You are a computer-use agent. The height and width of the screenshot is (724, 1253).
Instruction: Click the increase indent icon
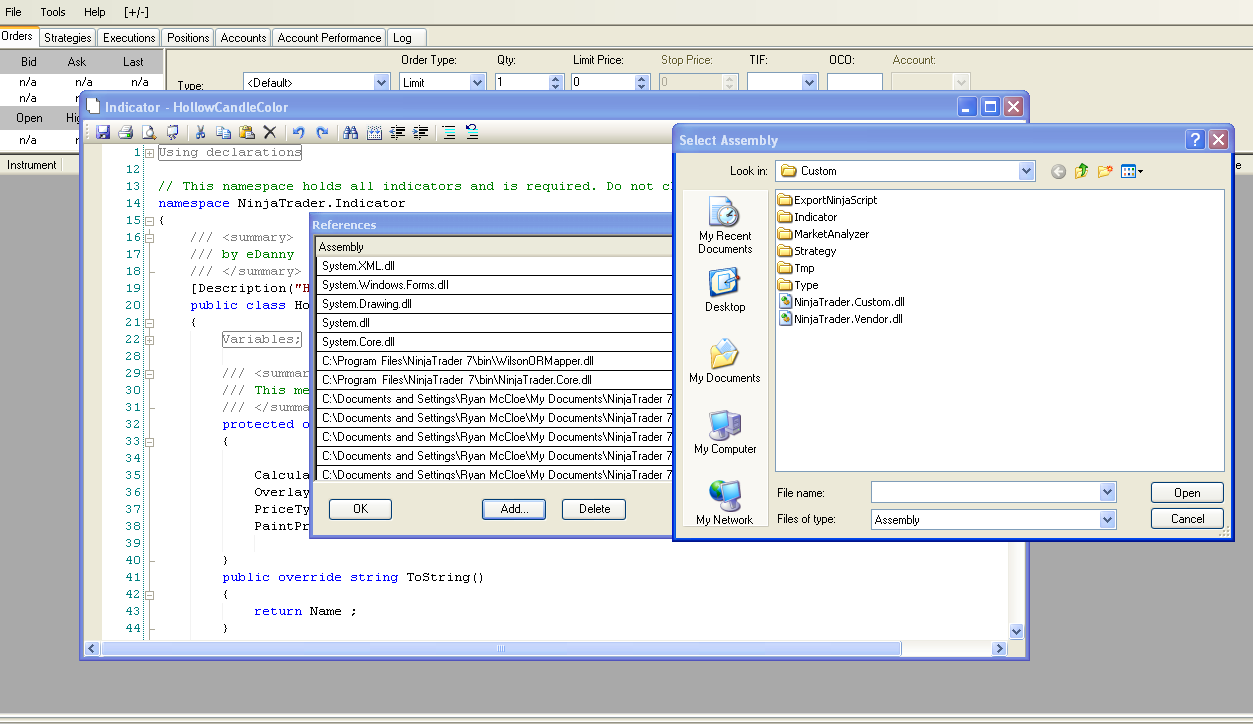pos(421,132)
